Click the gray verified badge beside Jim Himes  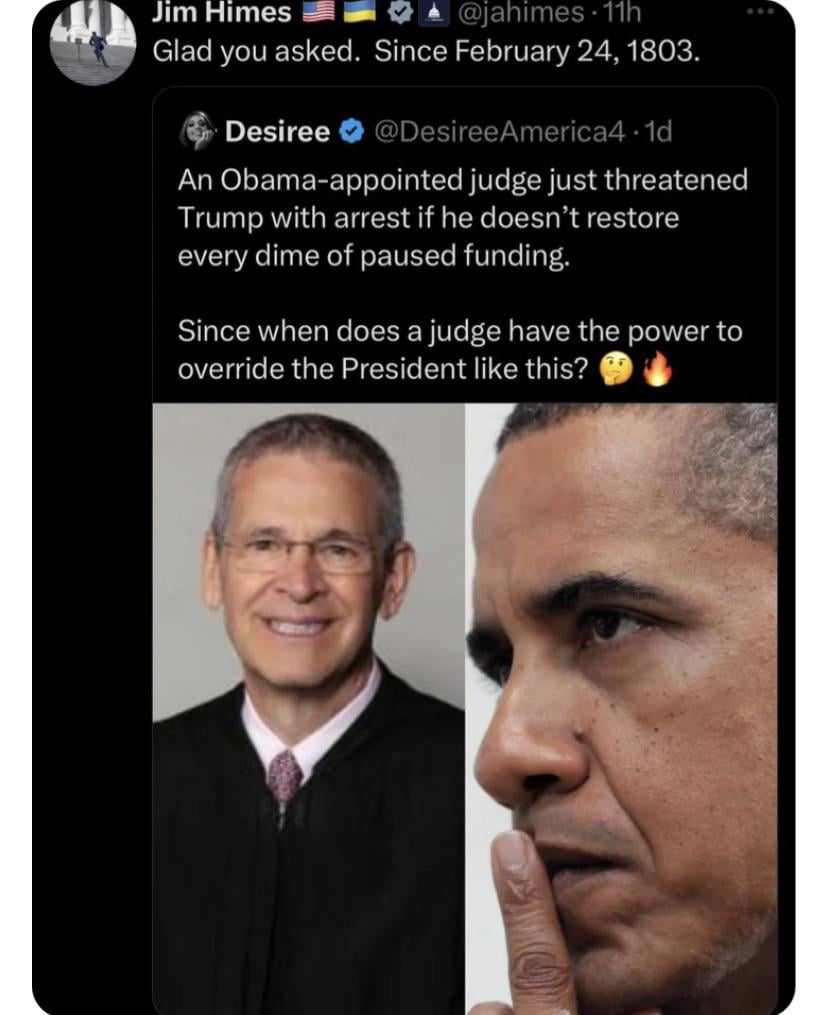tap(399, 12)
